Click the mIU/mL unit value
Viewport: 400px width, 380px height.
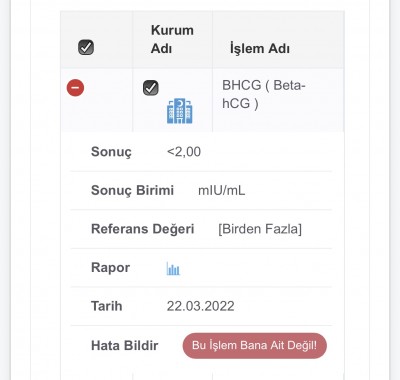pos(222,191)
